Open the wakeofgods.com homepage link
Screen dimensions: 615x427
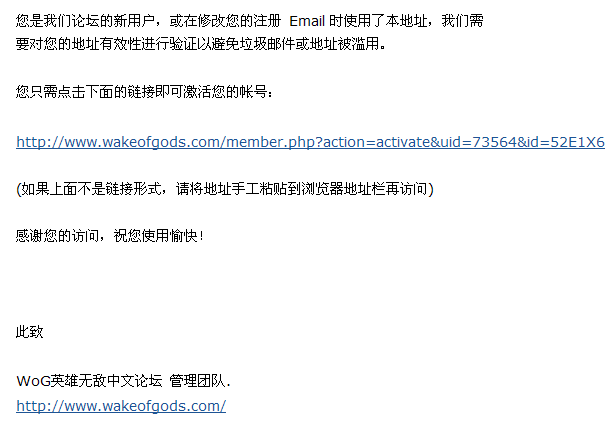click(121, 405)
